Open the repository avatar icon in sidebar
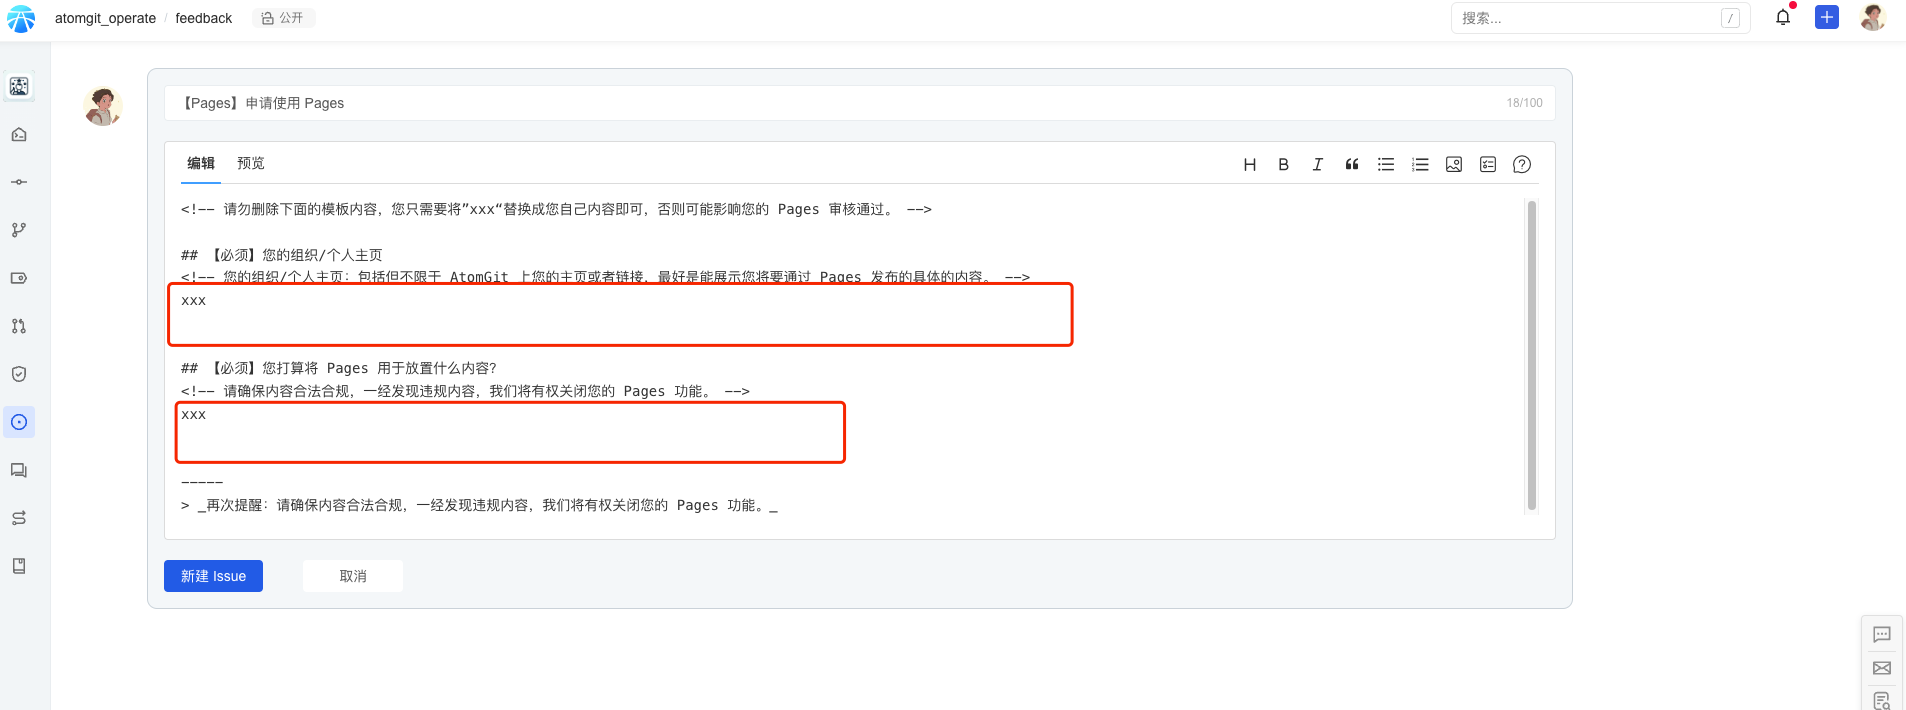 [19, 86]
